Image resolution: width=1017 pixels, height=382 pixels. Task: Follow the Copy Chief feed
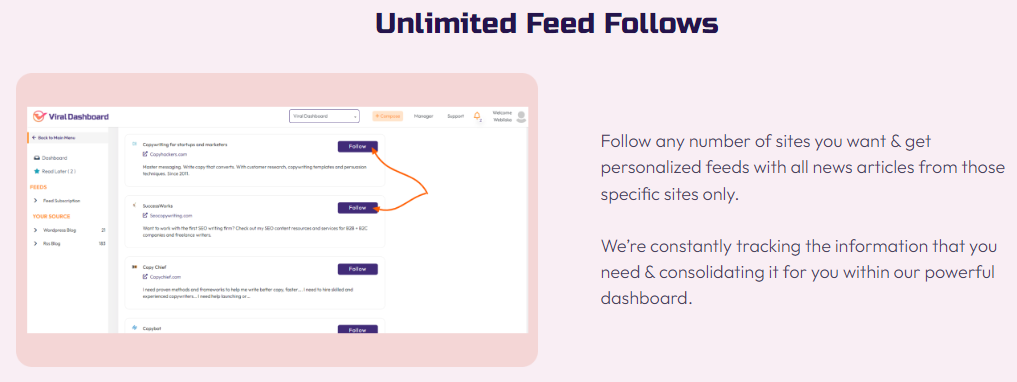357,269
